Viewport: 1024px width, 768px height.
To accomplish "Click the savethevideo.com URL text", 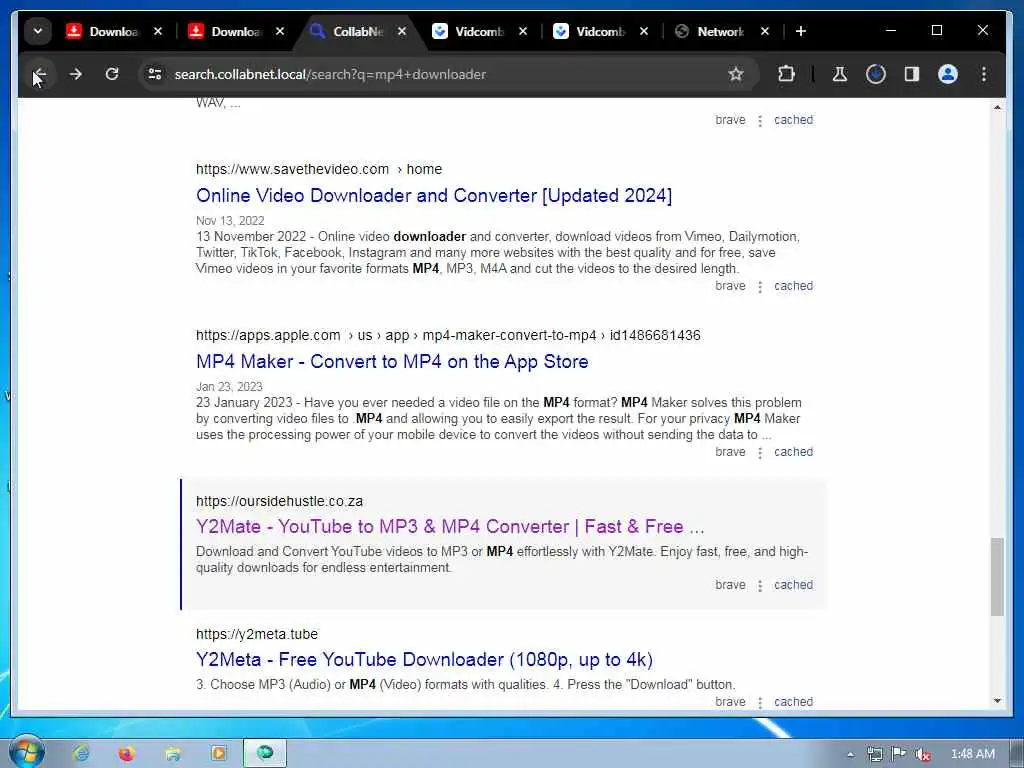I will [293, 169].
